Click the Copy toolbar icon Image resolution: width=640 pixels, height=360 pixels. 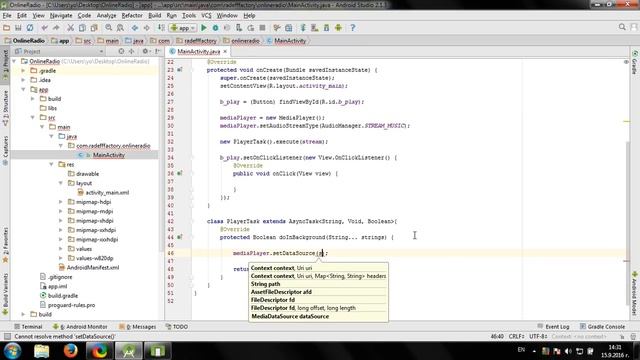point(82,28)
